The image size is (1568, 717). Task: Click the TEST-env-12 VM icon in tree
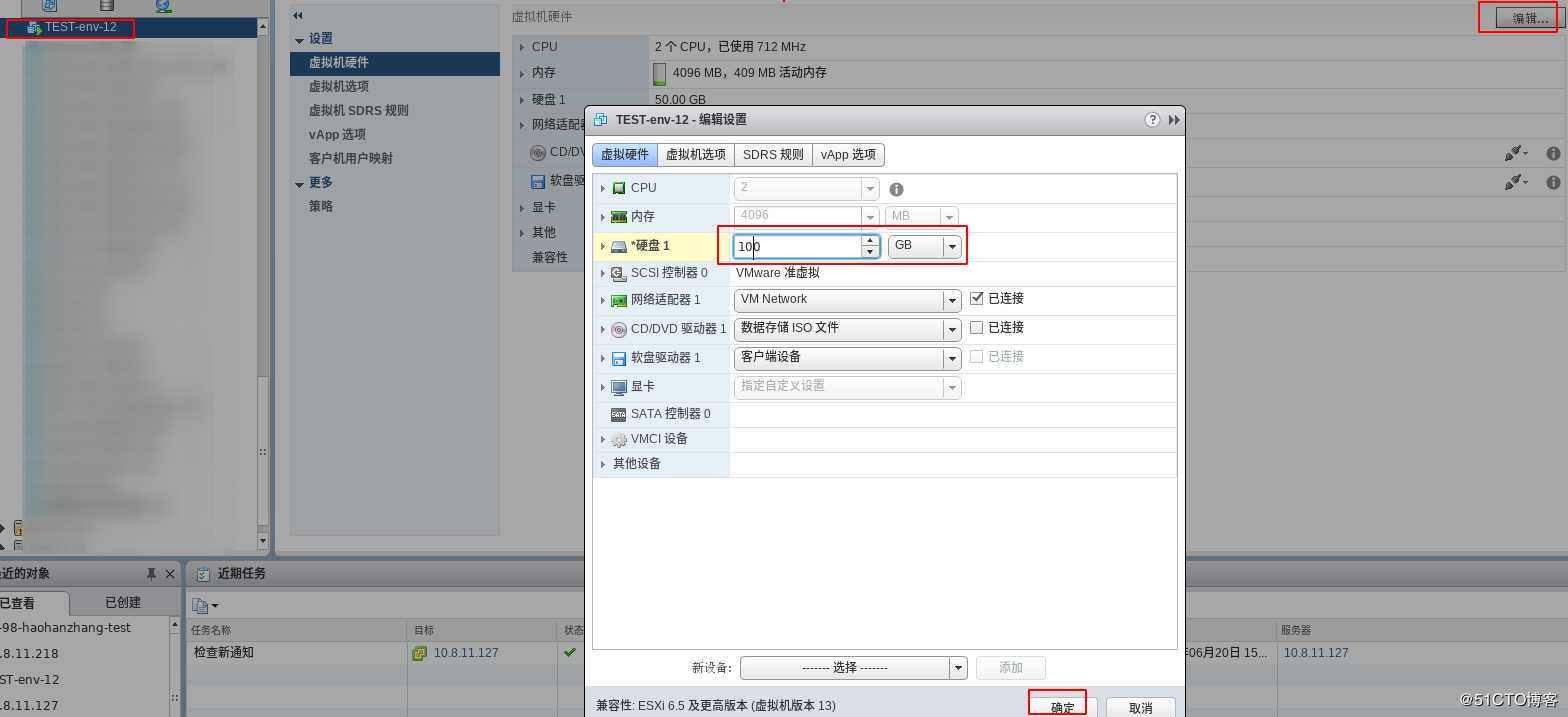coord(34,28)
